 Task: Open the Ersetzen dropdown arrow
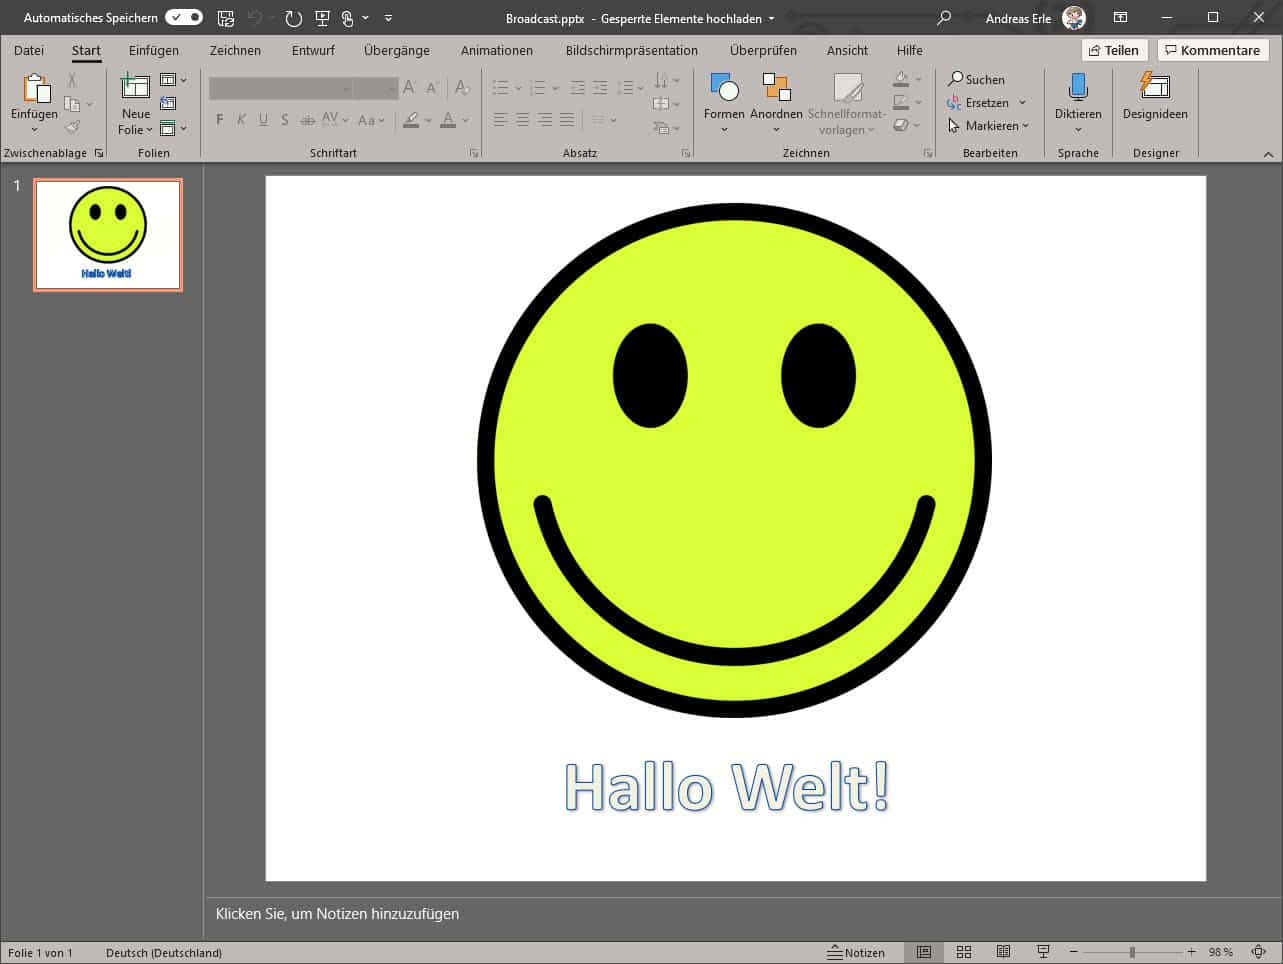click(x=1022, y=103)
